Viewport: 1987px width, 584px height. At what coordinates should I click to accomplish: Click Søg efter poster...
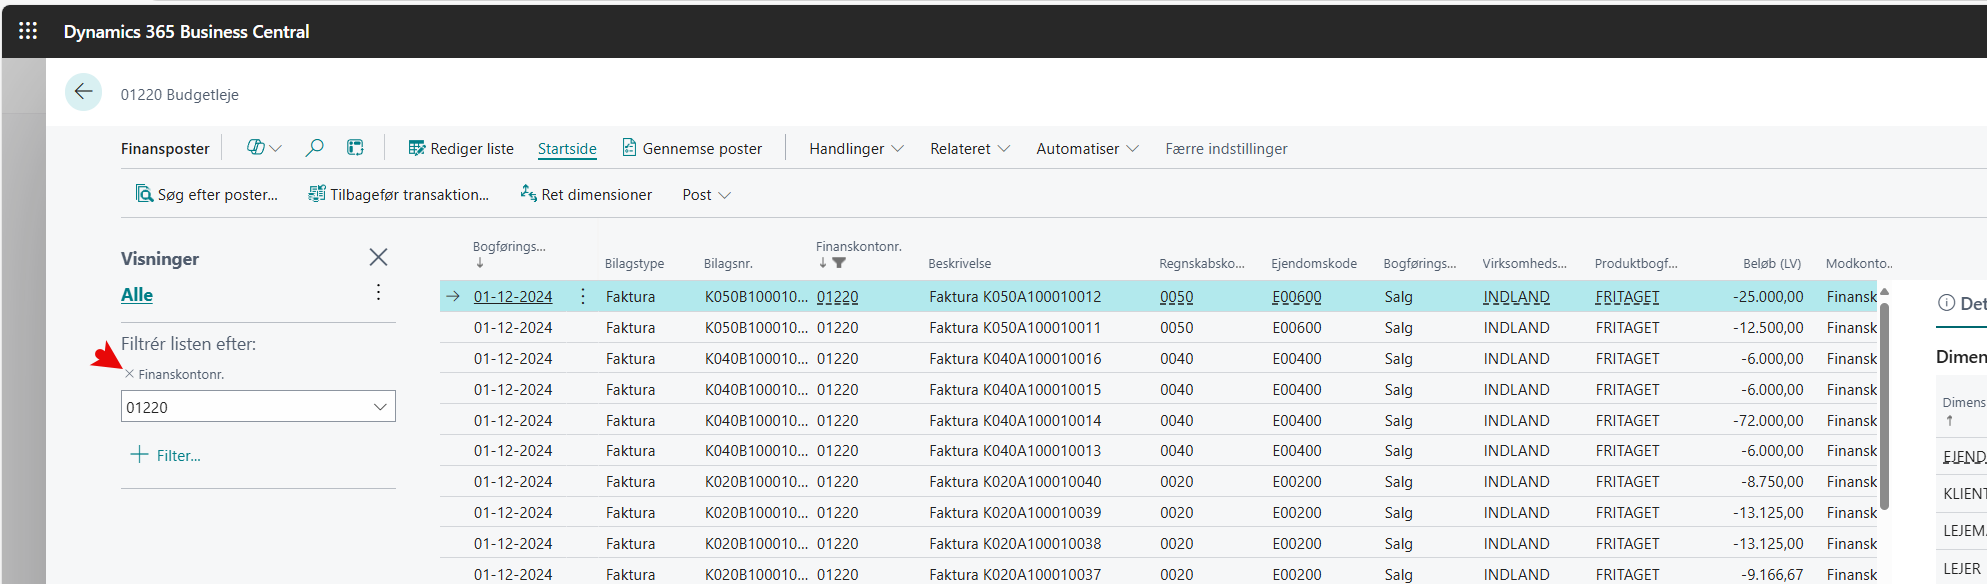(207, 194)
